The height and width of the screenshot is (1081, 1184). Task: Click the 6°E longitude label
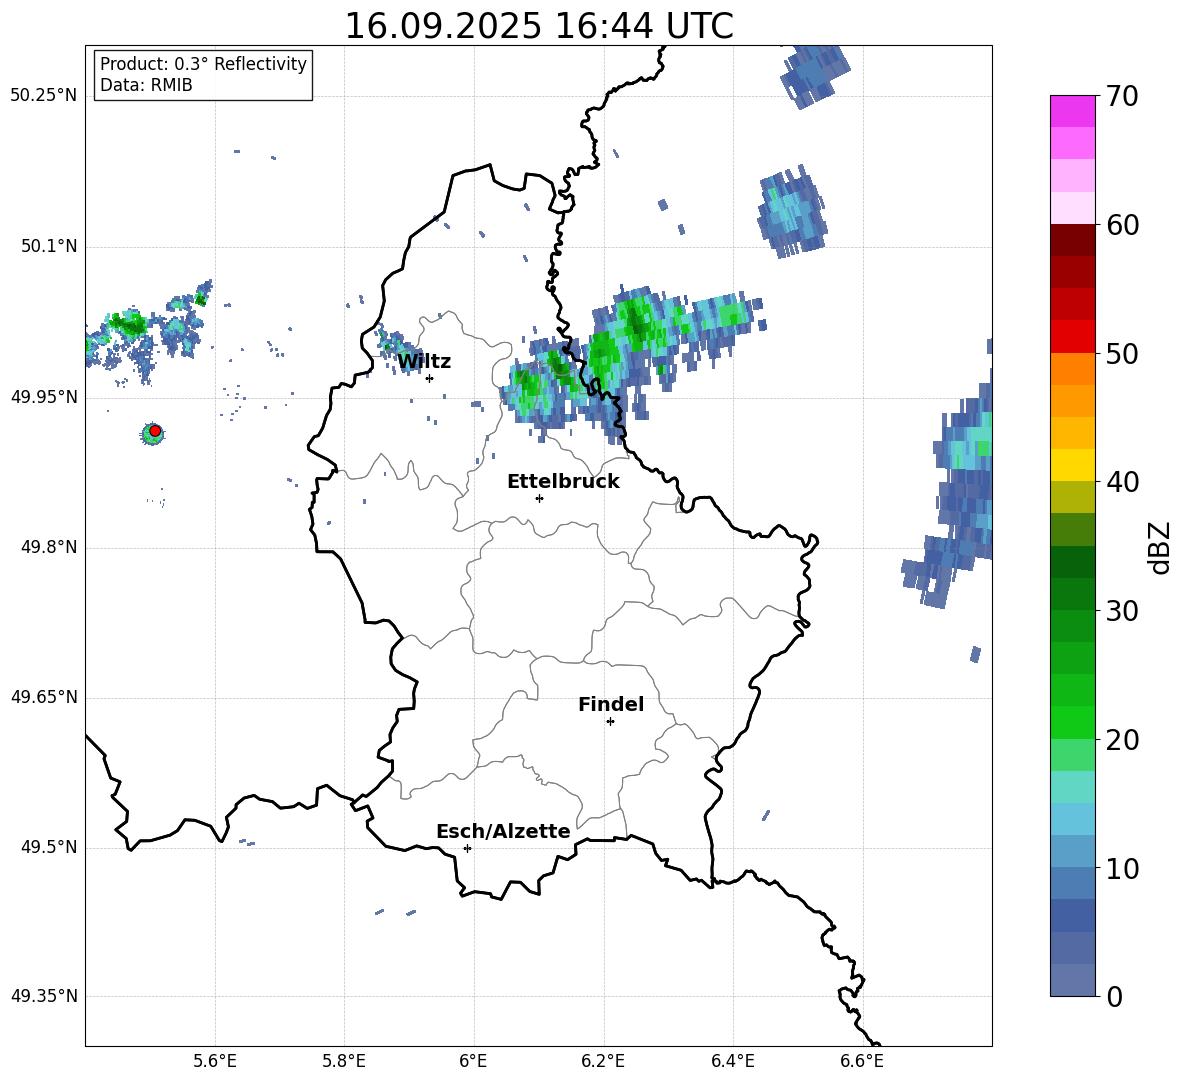tap(473, 1061)
